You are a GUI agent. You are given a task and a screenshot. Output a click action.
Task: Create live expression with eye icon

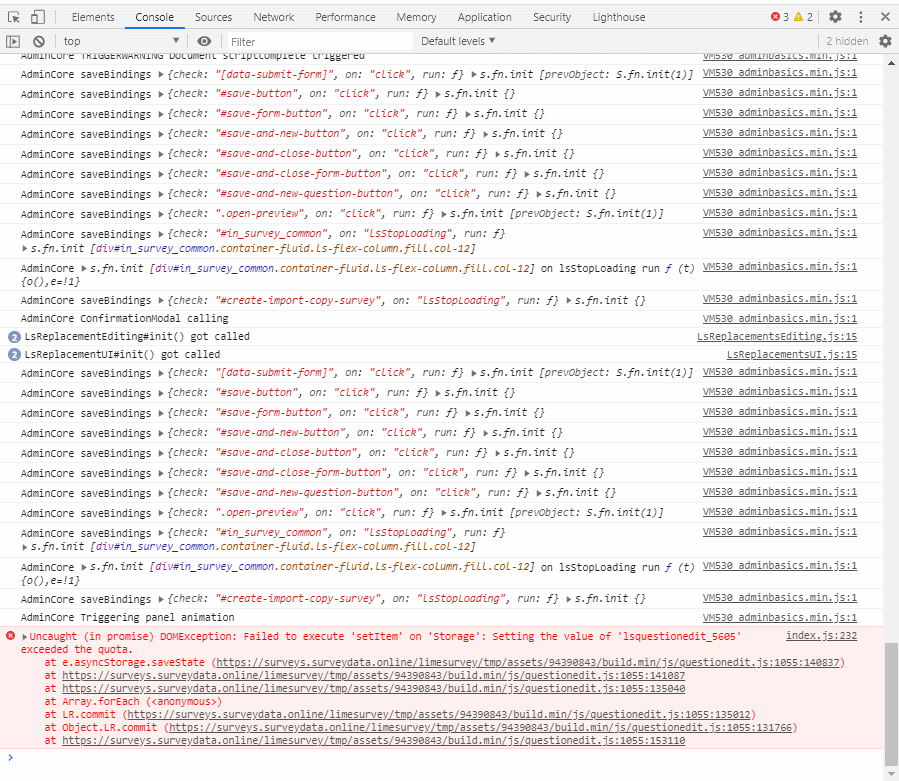[204, 41]
